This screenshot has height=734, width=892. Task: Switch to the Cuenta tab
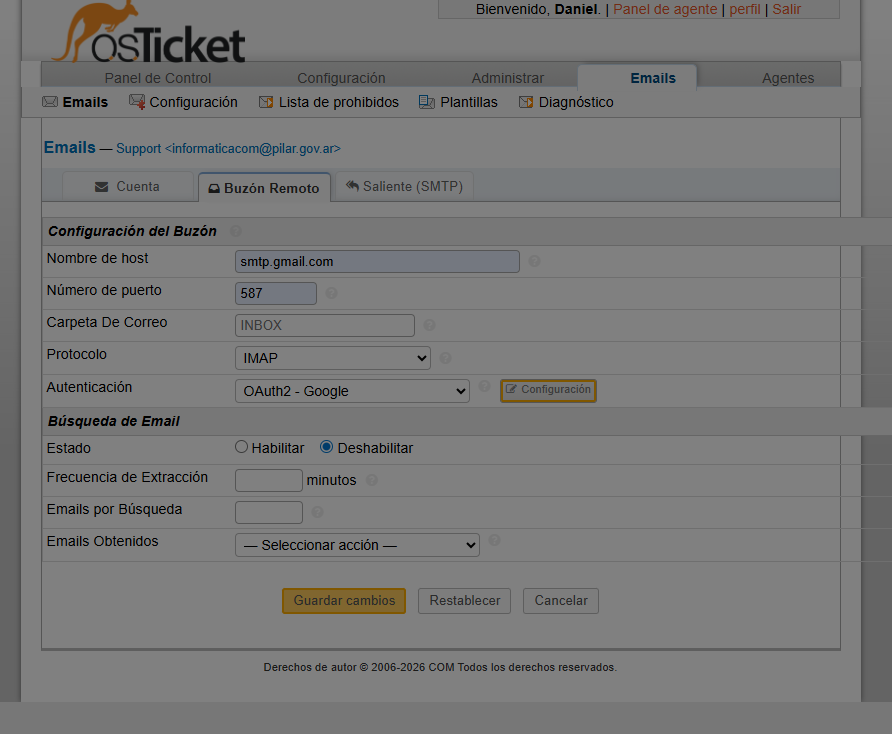pyautogui.click(x=127, y=187)
